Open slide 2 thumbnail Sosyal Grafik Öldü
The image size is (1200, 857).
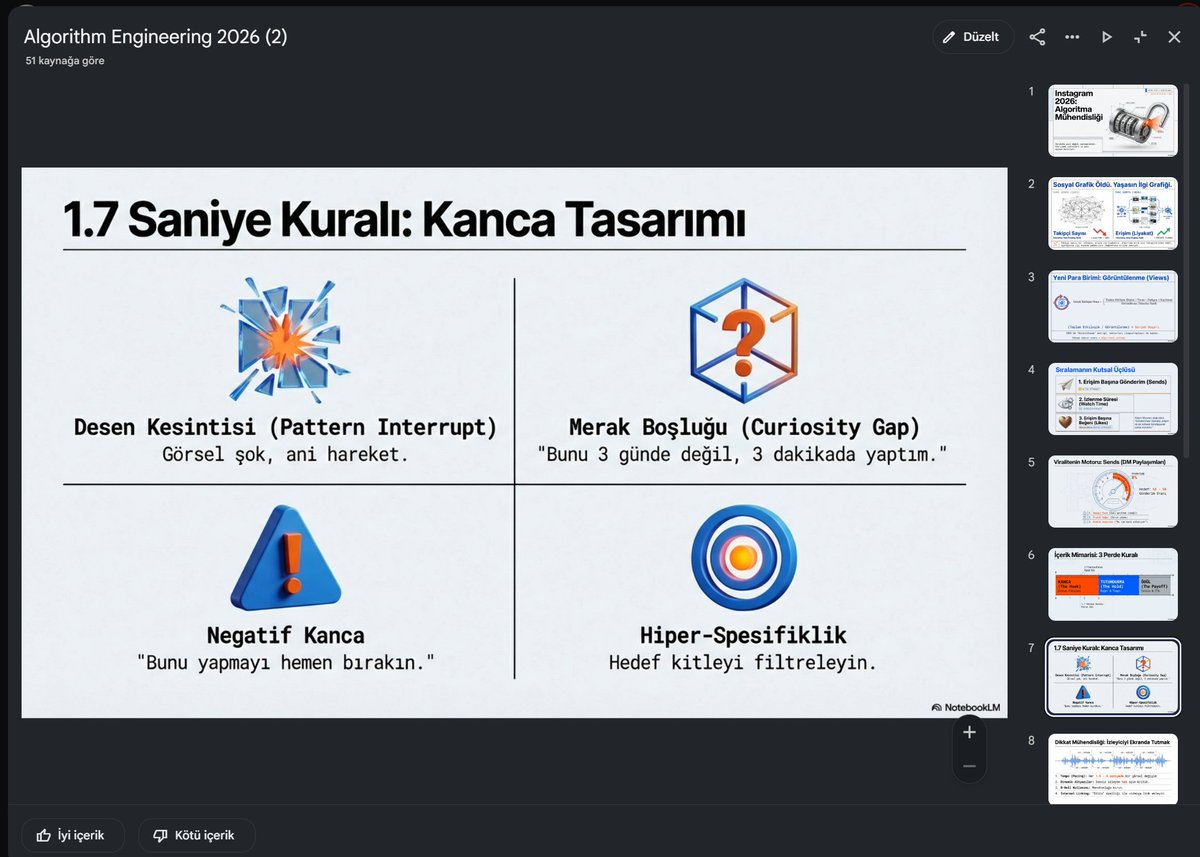pos(1113,213)
